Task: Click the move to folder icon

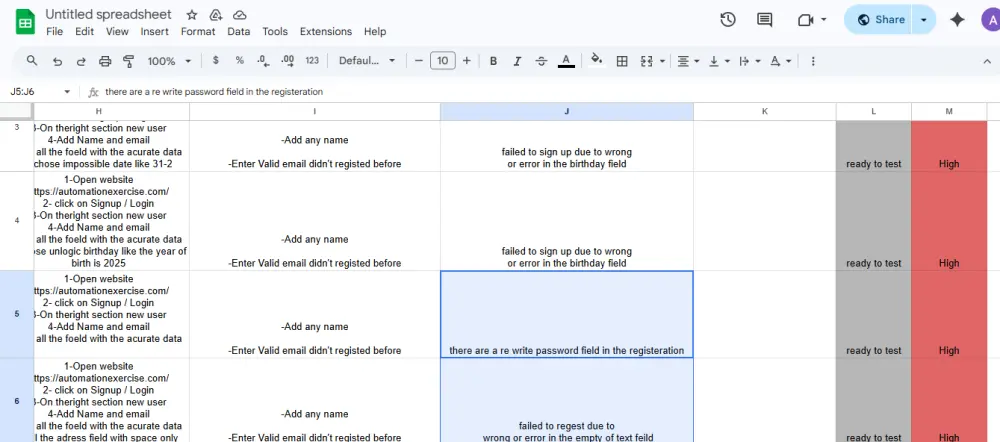Action: [216, 15]
